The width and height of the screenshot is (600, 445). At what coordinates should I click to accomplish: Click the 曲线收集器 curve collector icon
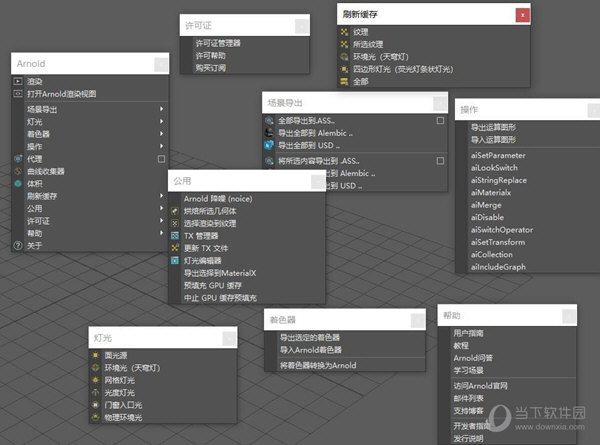pyautogui.click(x=18, y=171)
